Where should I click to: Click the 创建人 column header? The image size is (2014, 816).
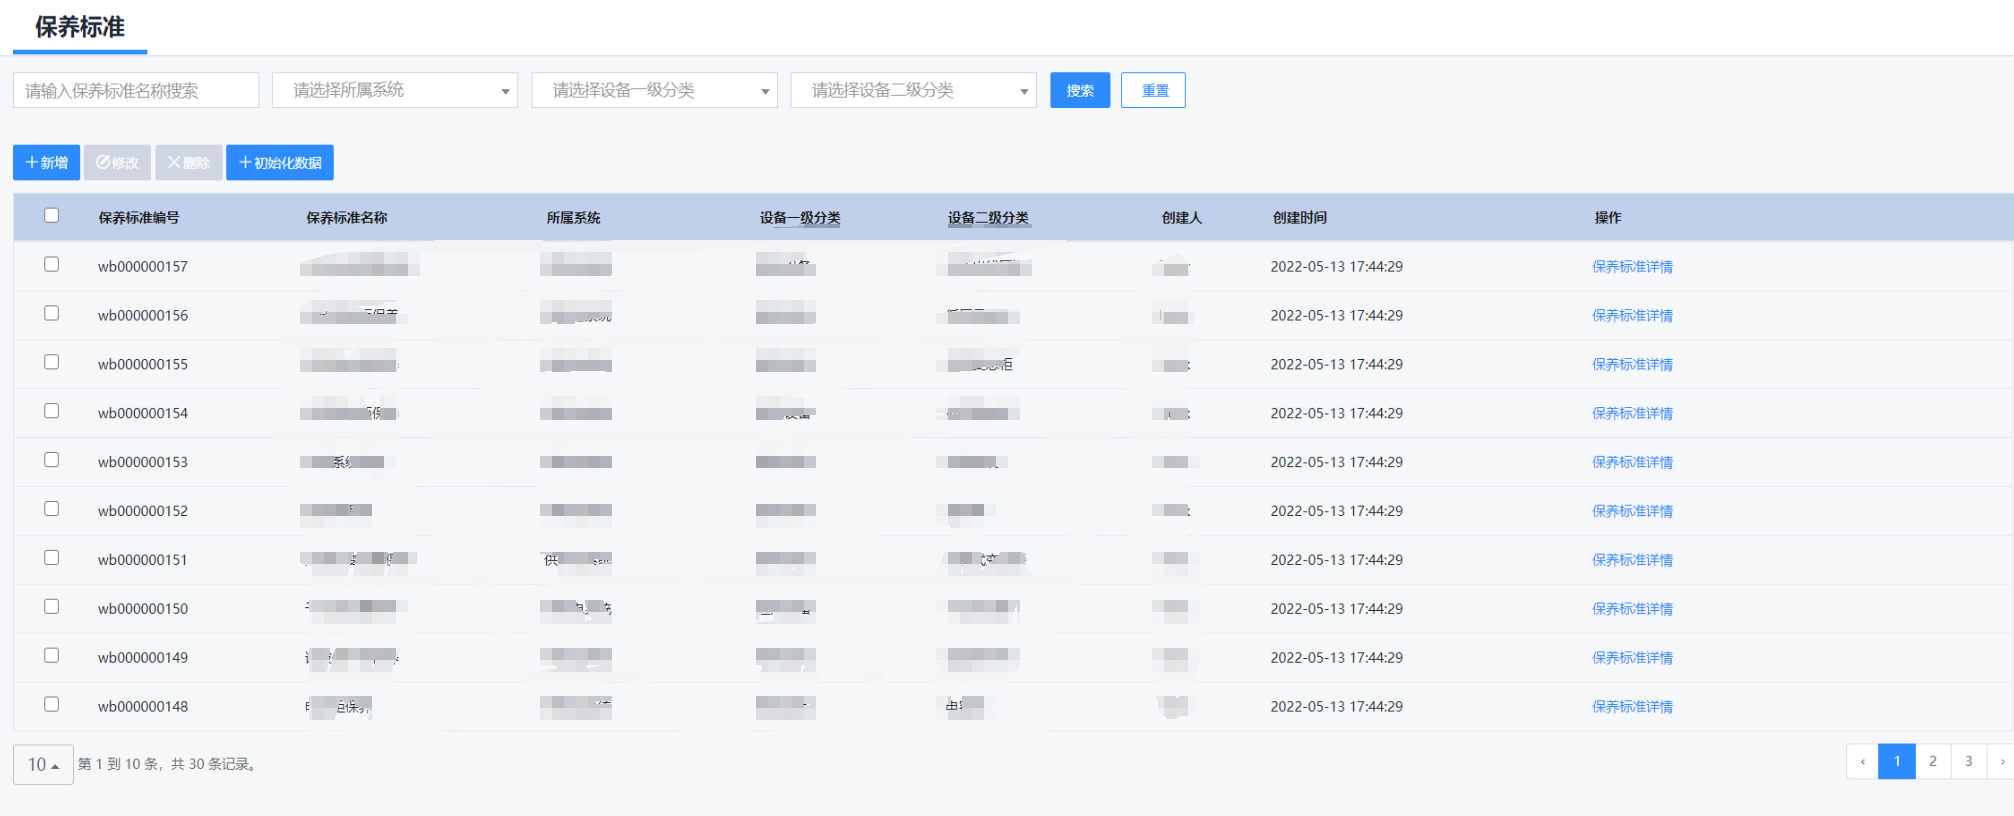coord(1182,218)
